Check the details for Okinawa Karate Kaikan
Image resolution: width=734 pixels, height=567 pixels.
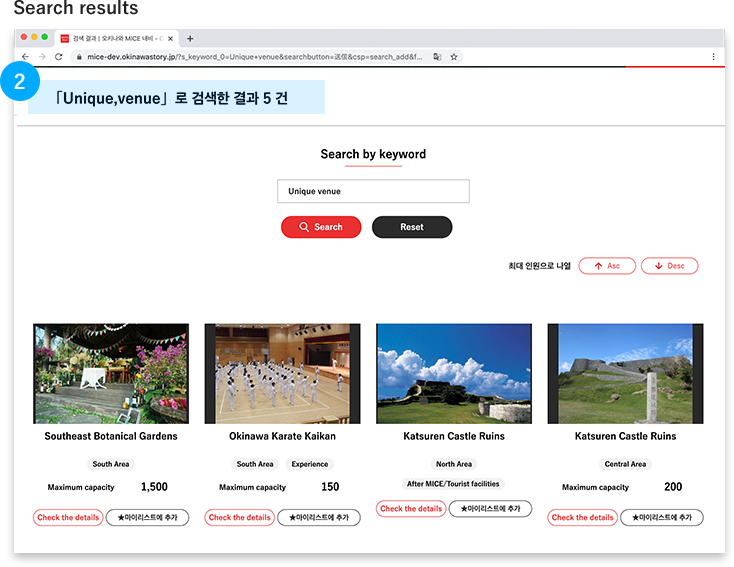coord(239,517)
